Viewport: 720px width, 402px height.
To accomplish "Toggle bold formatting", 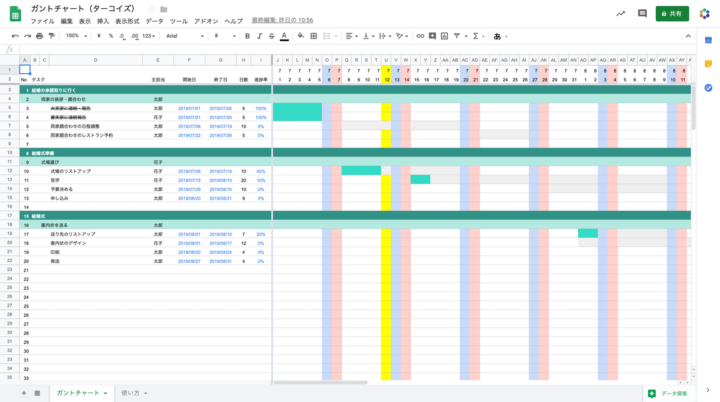I will click(x=246, y=35).
